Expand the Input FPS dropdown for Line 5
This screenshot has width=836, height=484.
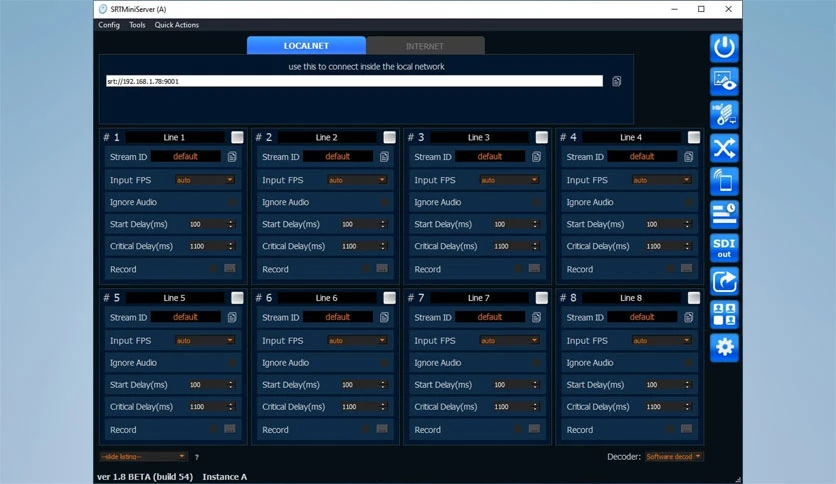(x=205, y=341)
